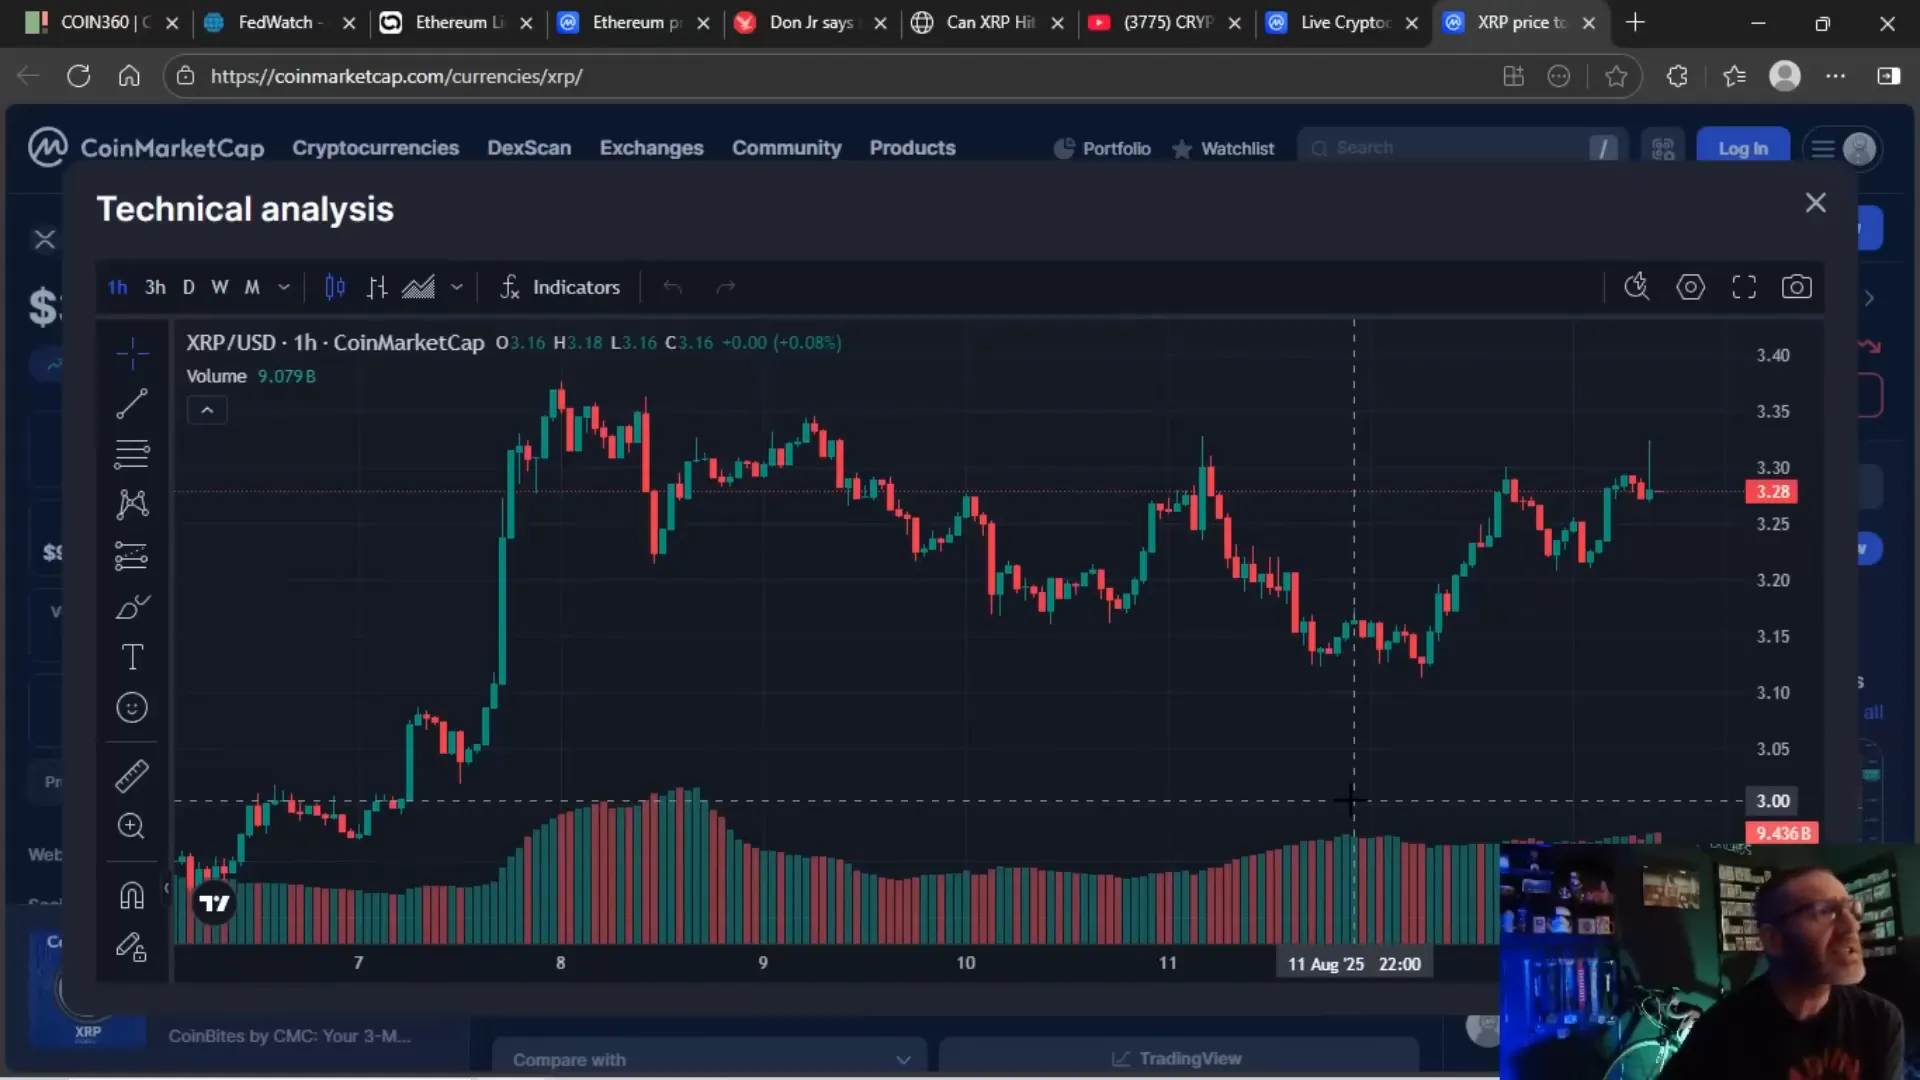This screenshot has width=1920, height=1080.
Task: Activate the zoom in tool
Action: [x=132, y=826]
